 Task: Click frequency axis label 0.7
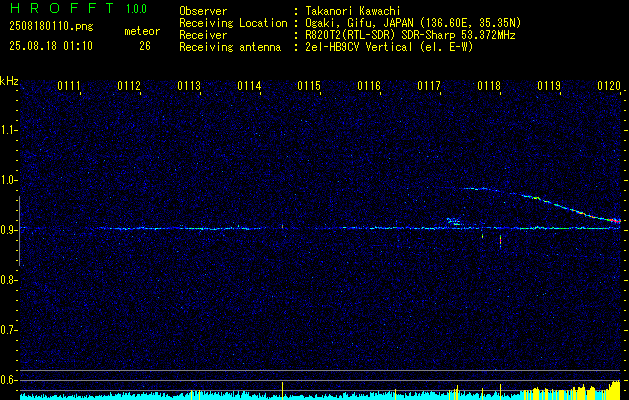pos(8,330)
